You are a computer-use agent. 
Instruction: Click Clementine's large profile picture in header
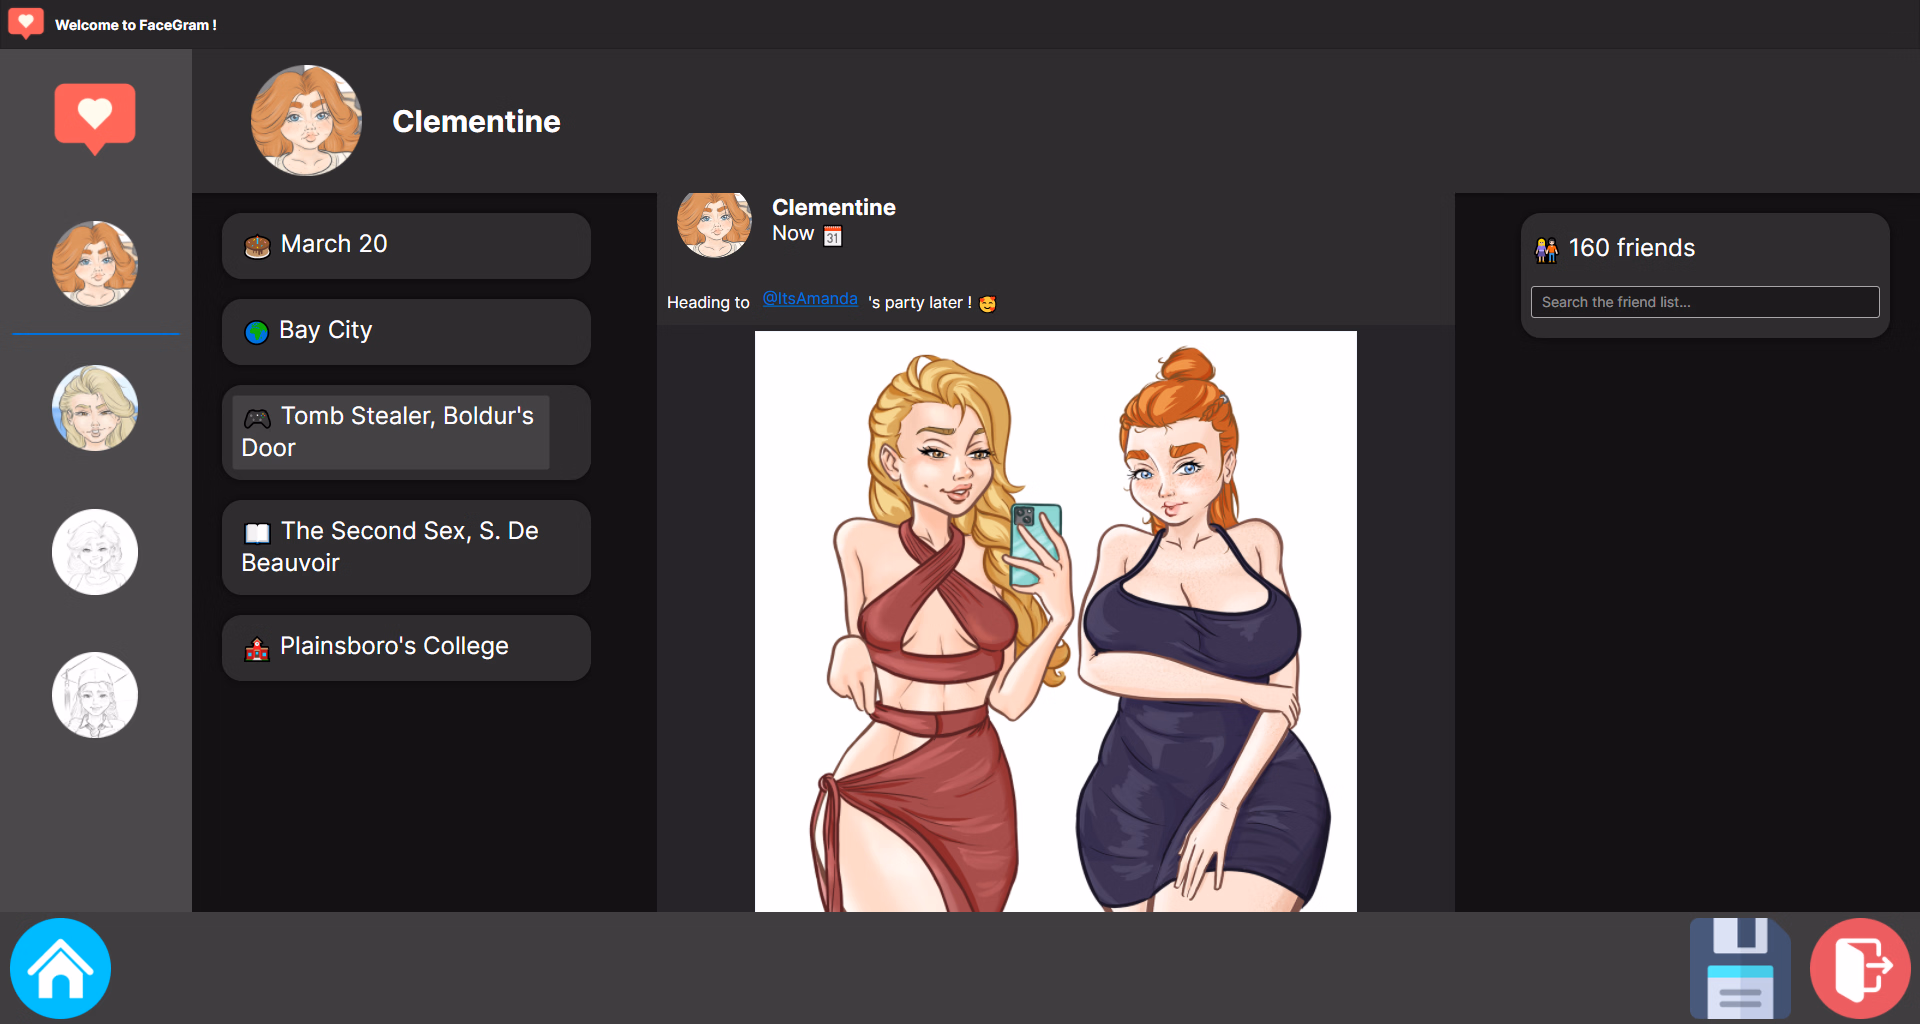tap(306, 121)
